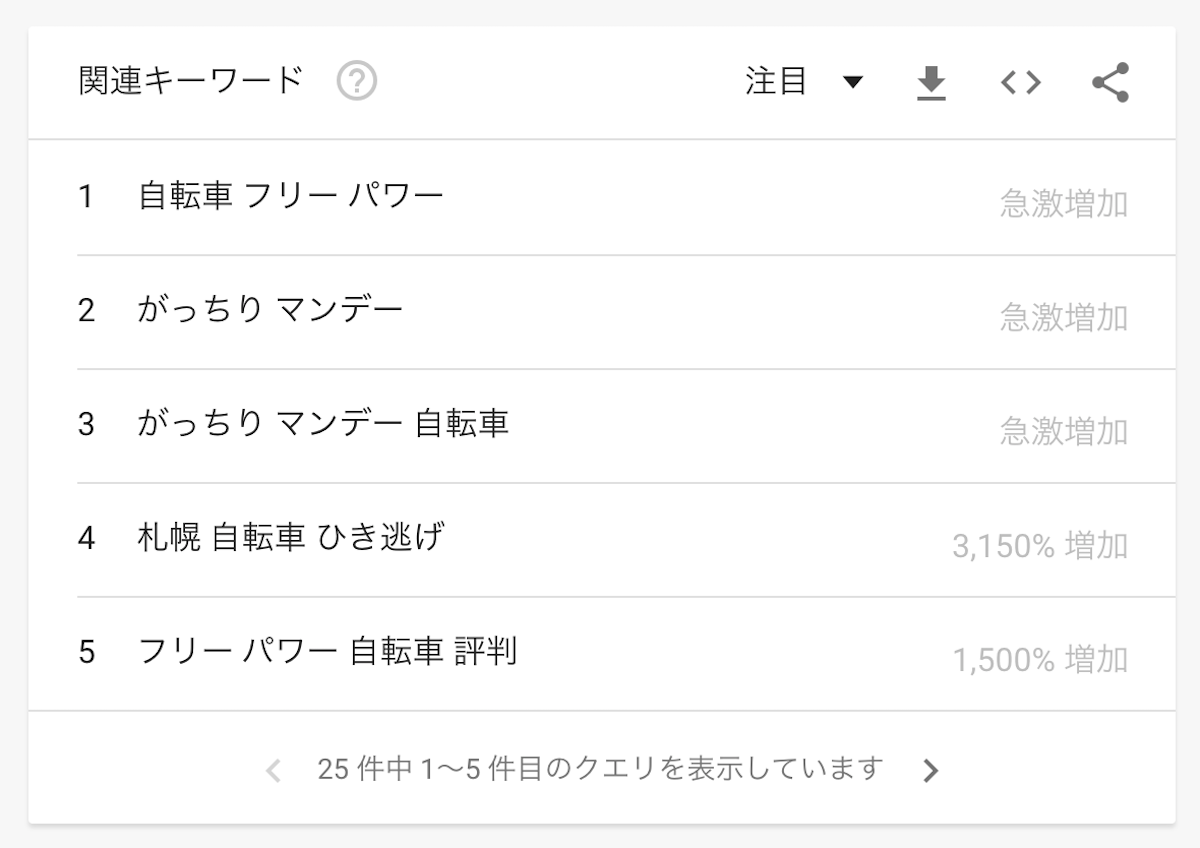This screenshot has height=848, width=1200.
Task: Open the embed code icon
Action: click(x=1020, y=82)
